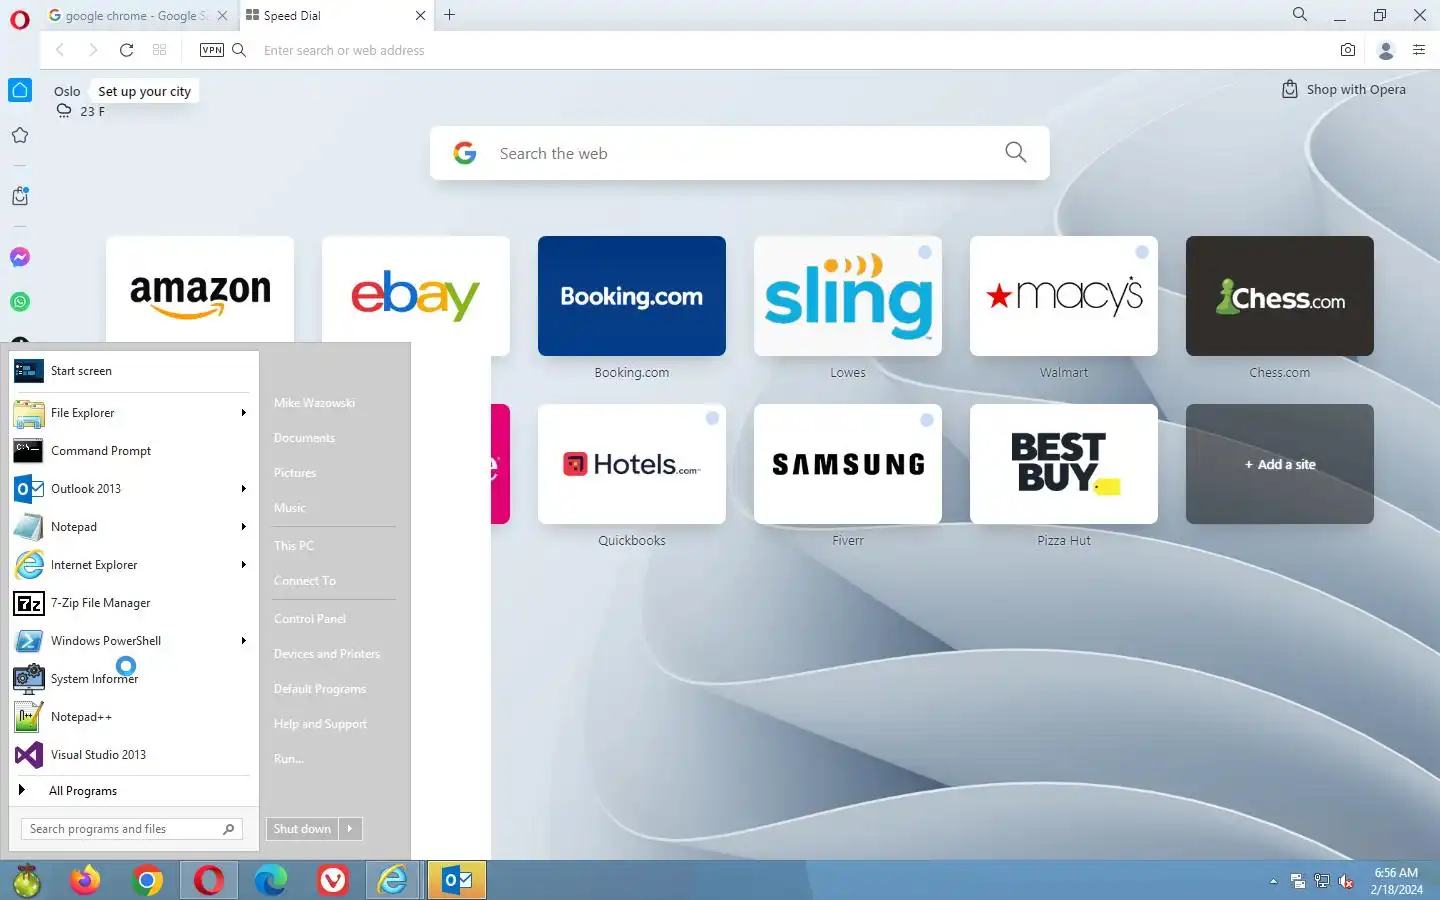Open Vivaldi browser from the taskbar
The width and height of the screenshot is (1440, 900).
[333, 880]
